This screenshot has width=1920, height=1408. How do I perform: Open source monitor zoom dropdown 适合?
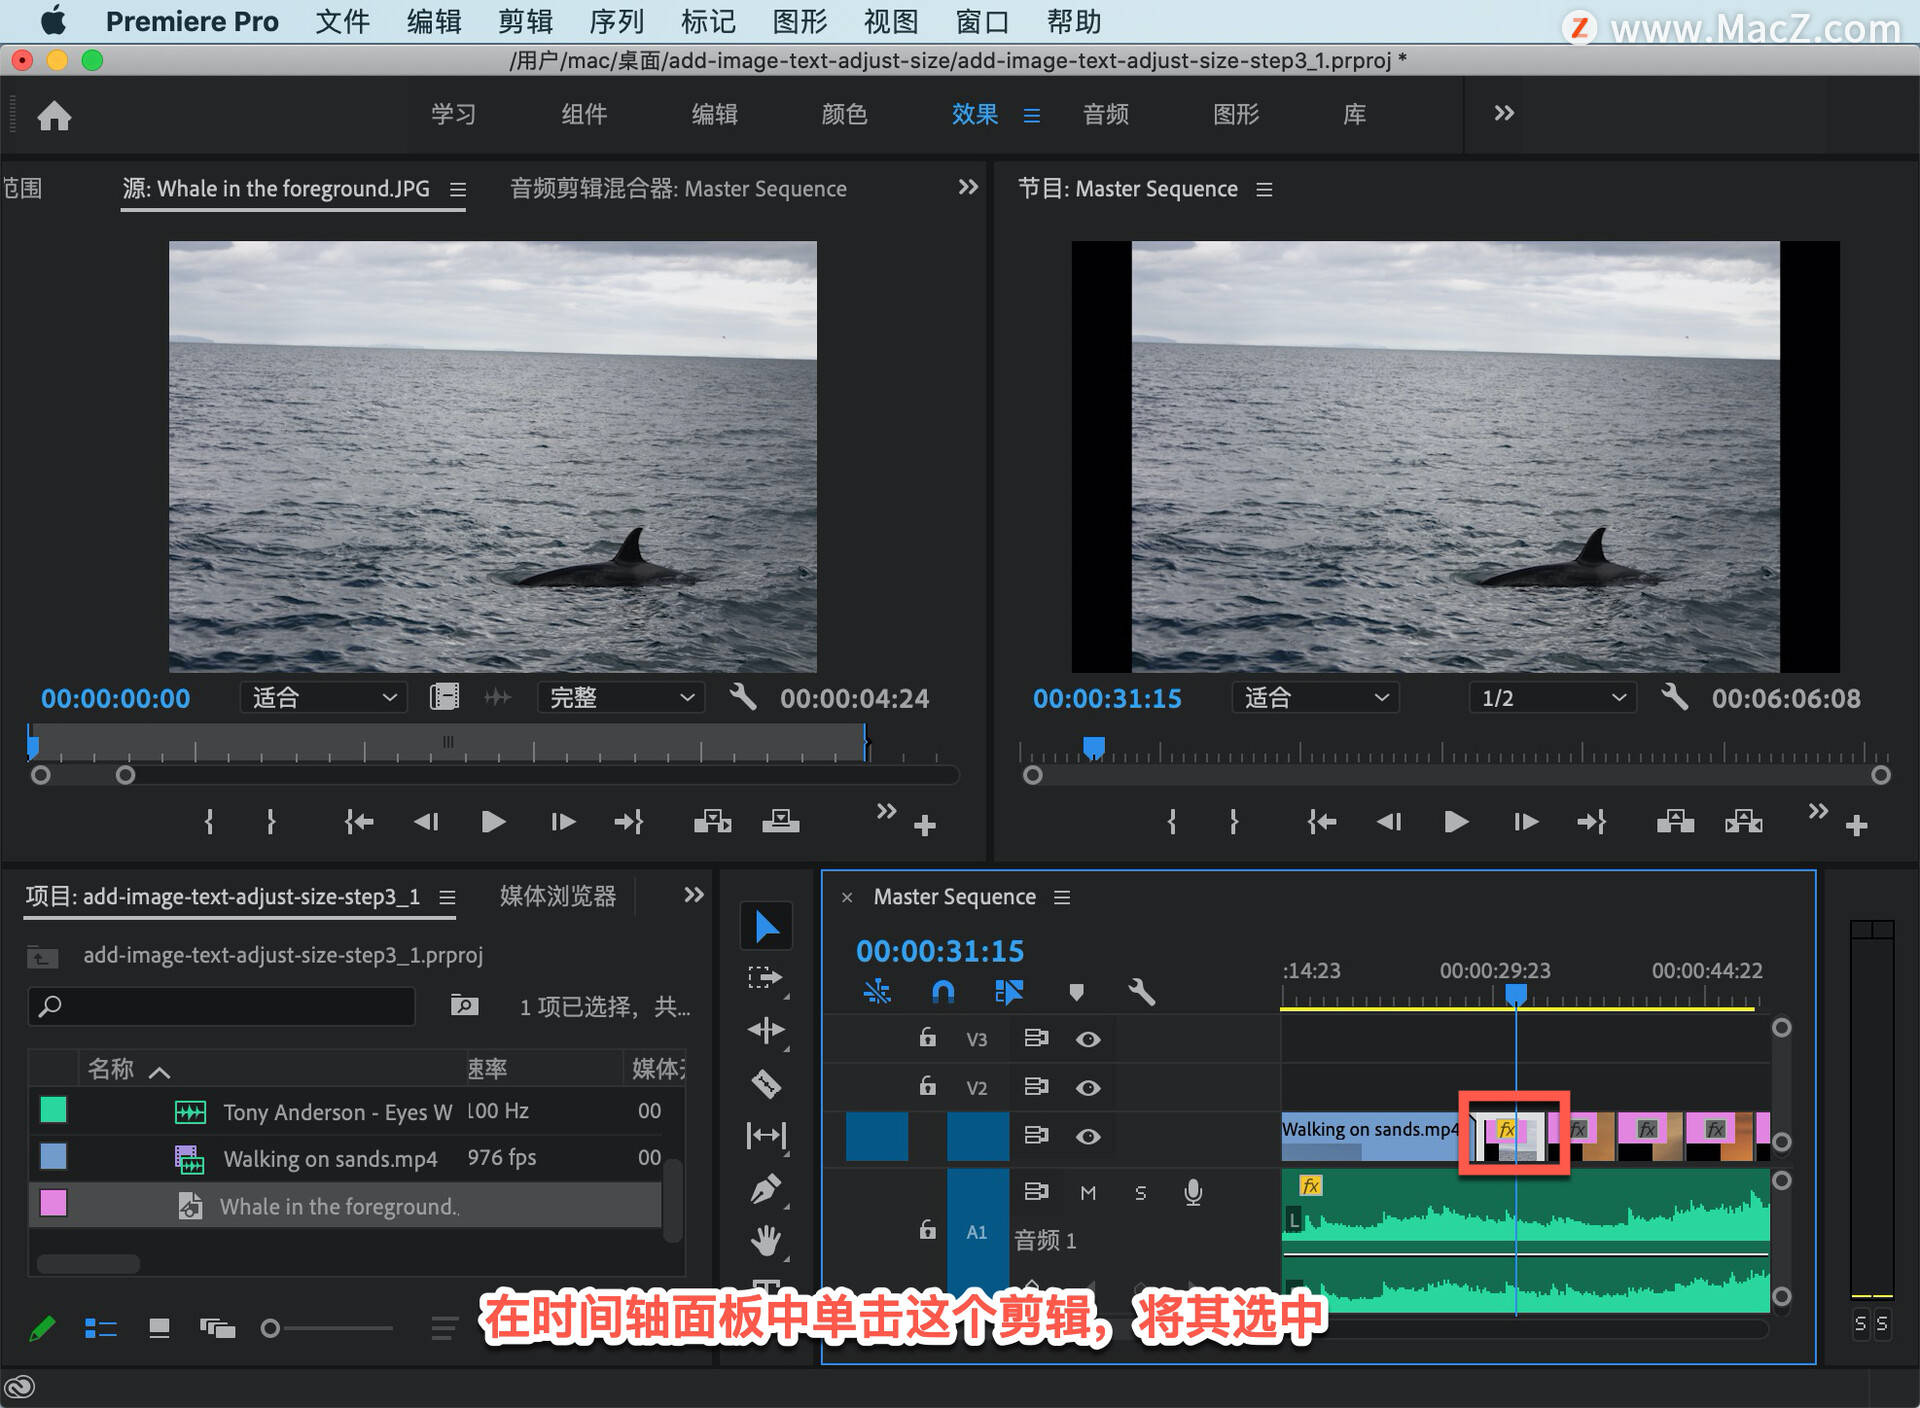[x=323, y=697]
